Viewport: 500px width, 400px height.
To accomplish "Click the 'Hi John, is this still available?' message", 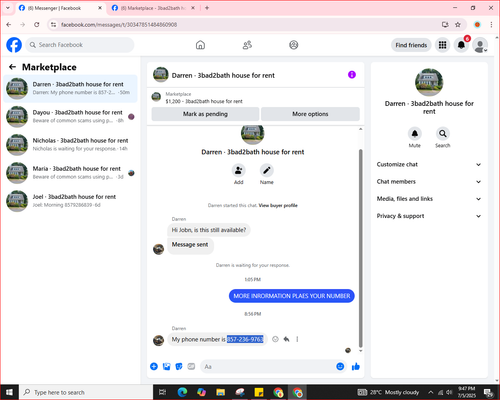I will (x=209, y=230).
